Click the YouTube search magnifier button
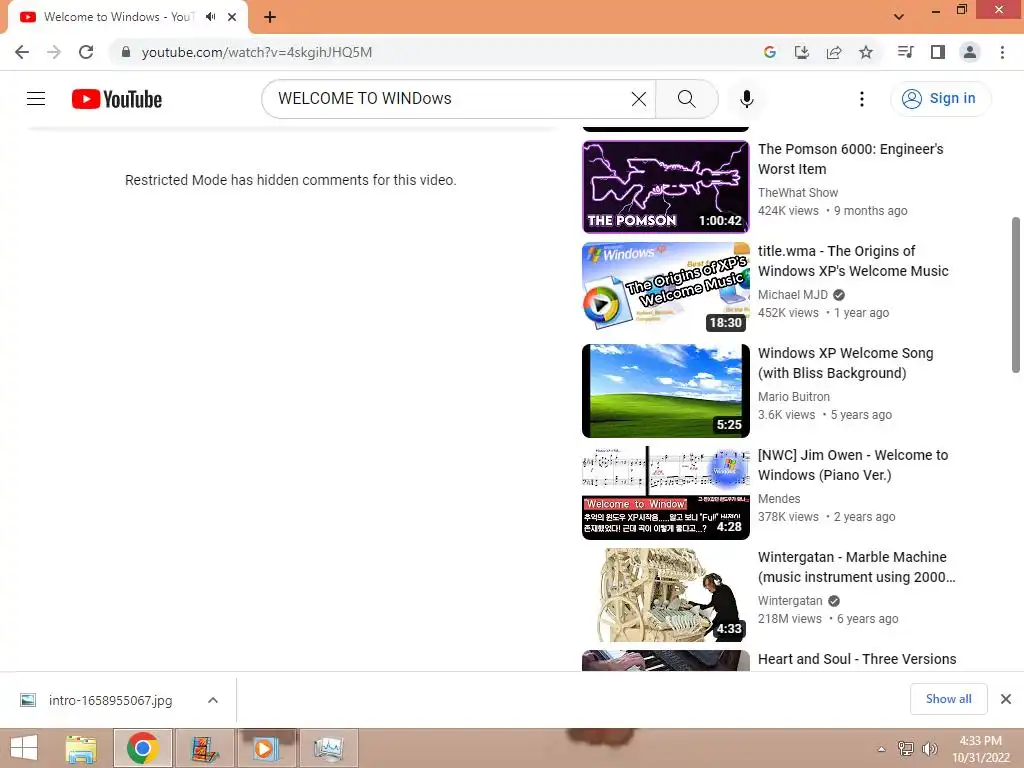The width and height of the screenshot is (1024, 768). coord(686,99)
